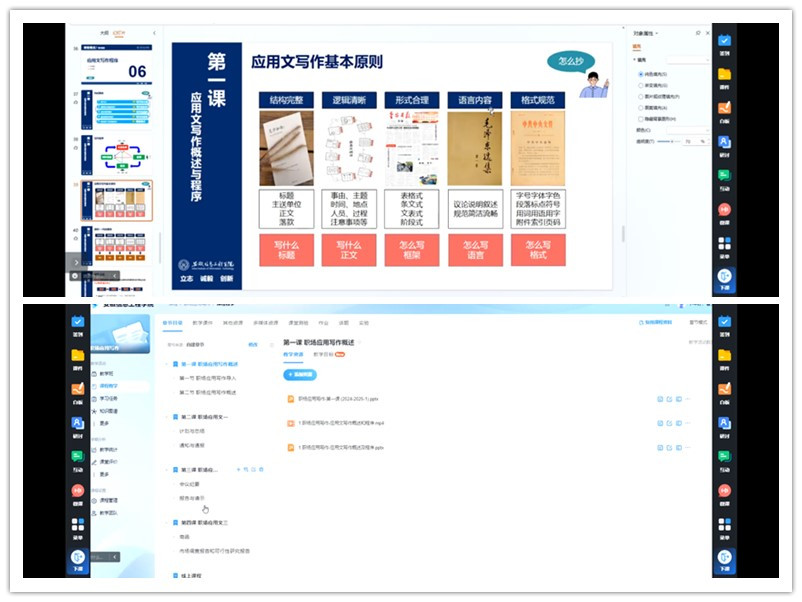The width and height of the screenshot is (802, 602).
Task: Open the 颜色 color dropdown in 对象属性 panel
Action: coord(690,129)
